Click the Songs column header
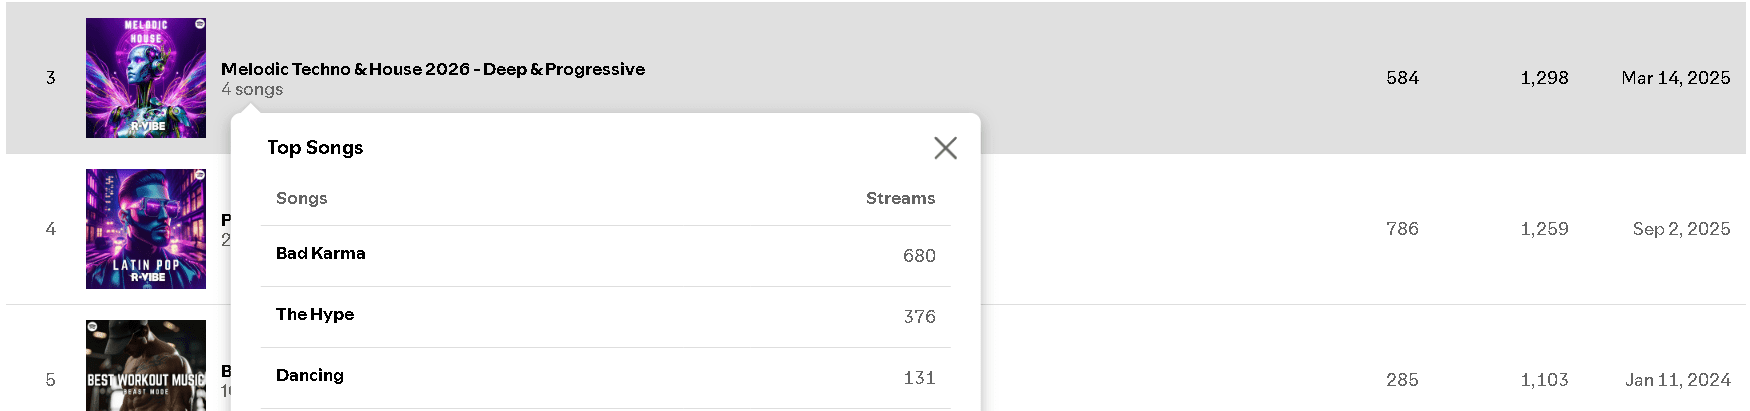 [302, 198]
